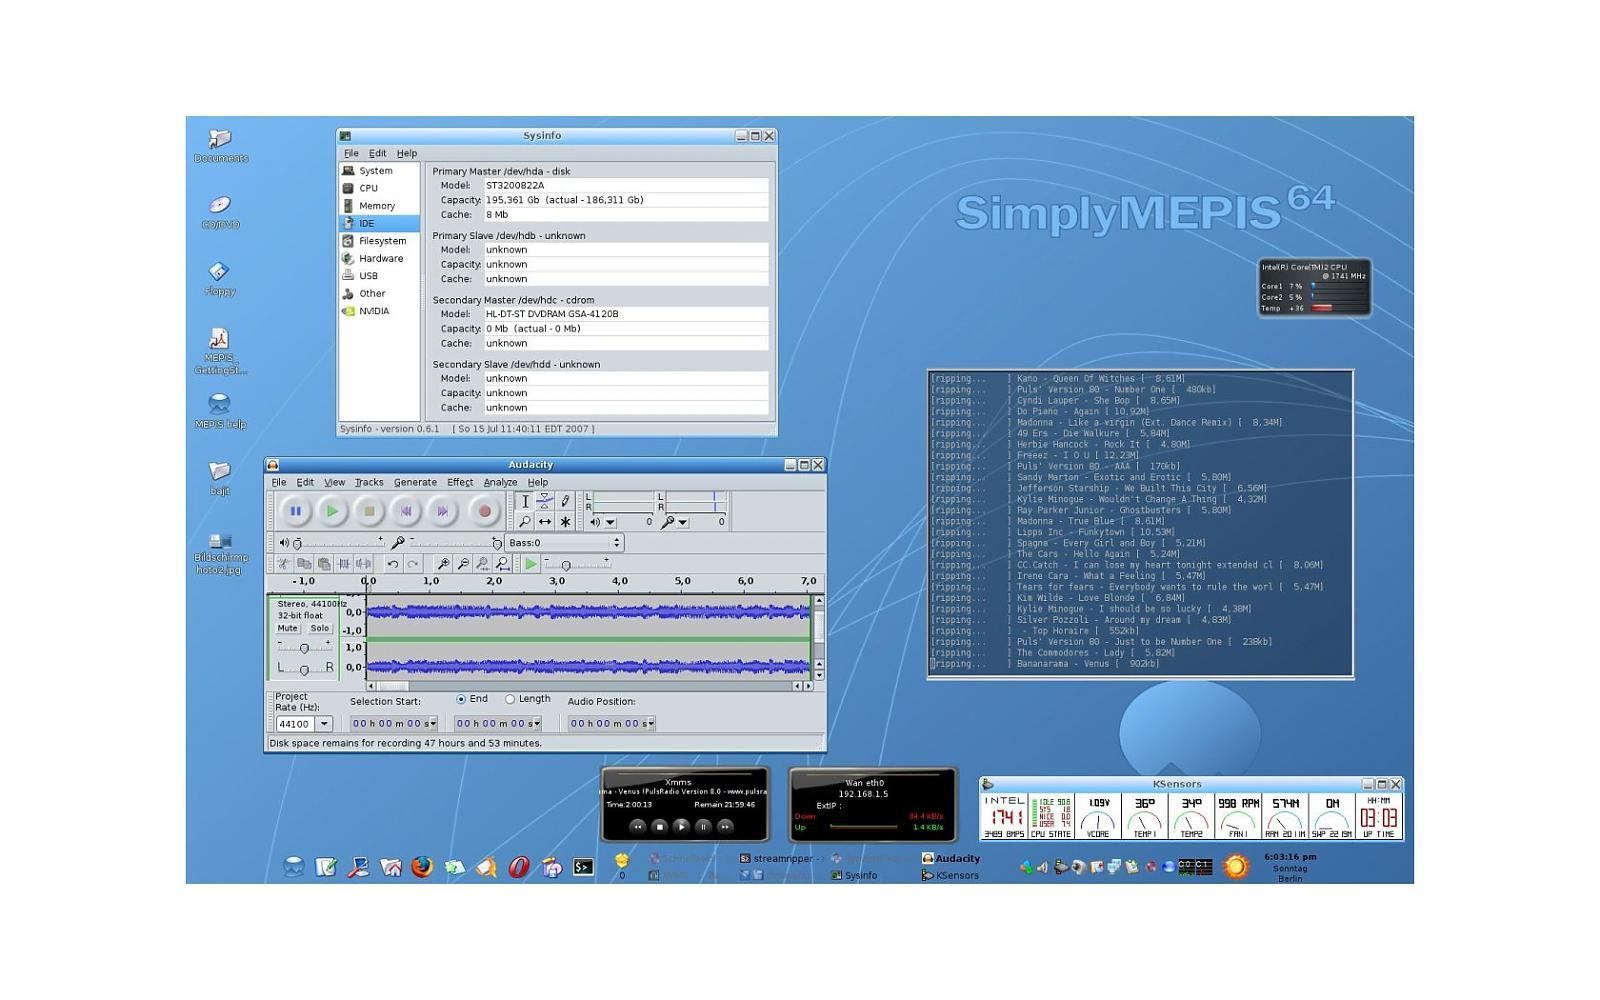This screenshot has height=1000, width=1600.
Task: Select NVIDIA in Sysinfo sidebar
Action: pos(379,311)
